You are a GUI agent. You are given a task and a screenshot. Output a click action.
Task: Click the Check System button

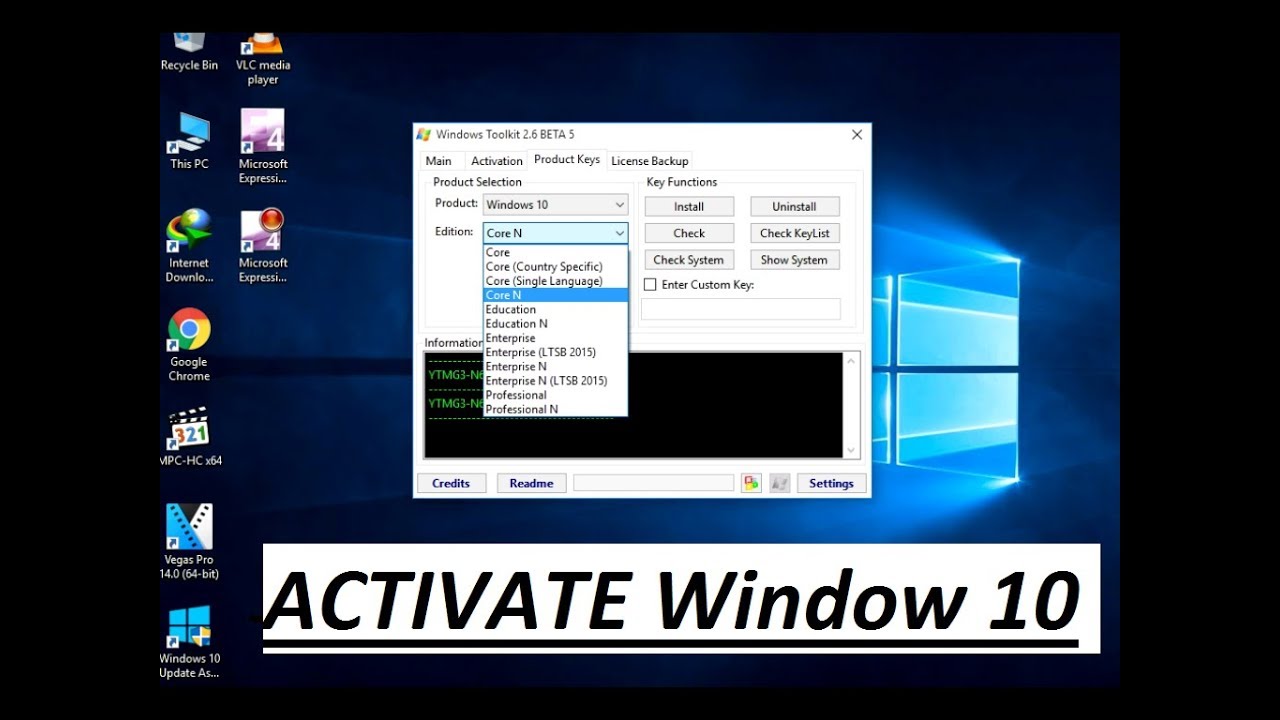pos(689,260)
